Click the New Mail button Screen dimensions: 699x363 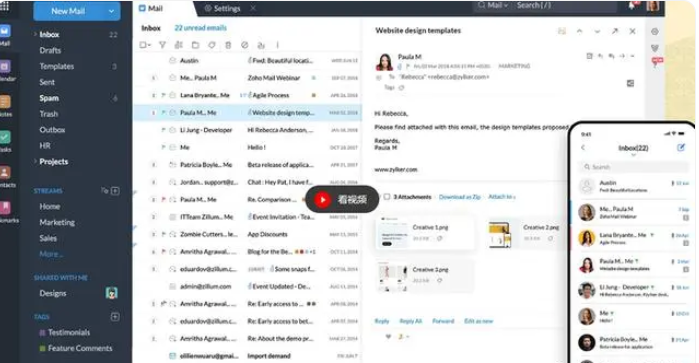(68, 11)
